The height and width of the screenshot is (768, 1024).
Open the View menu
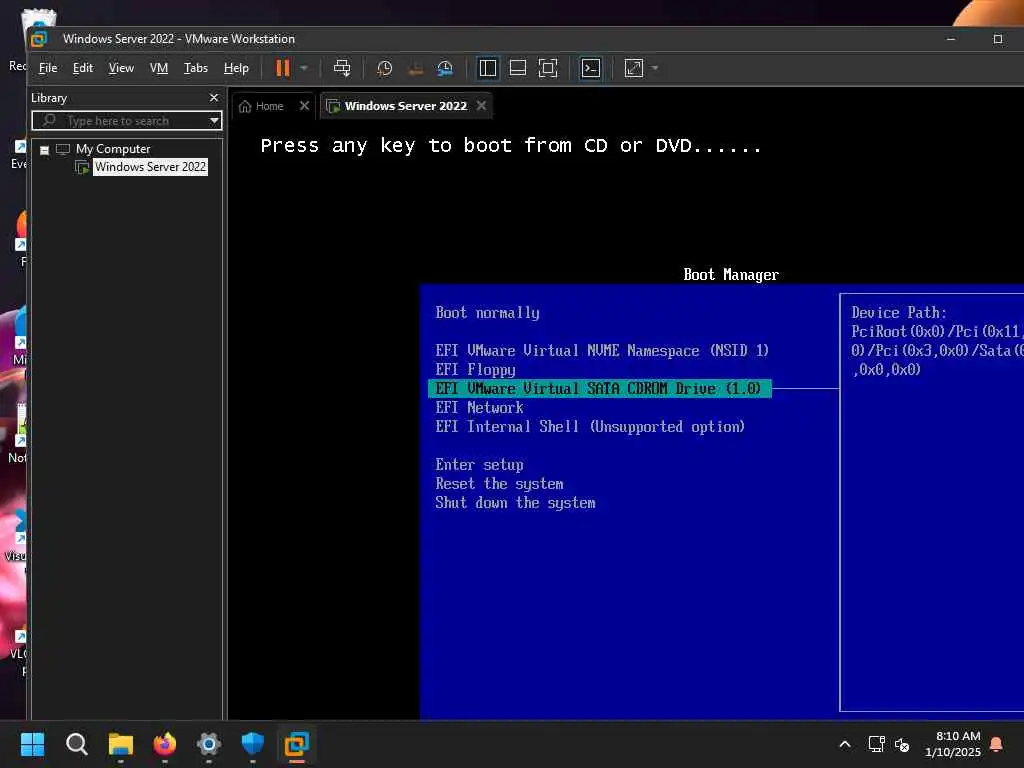tap(121, 68)
